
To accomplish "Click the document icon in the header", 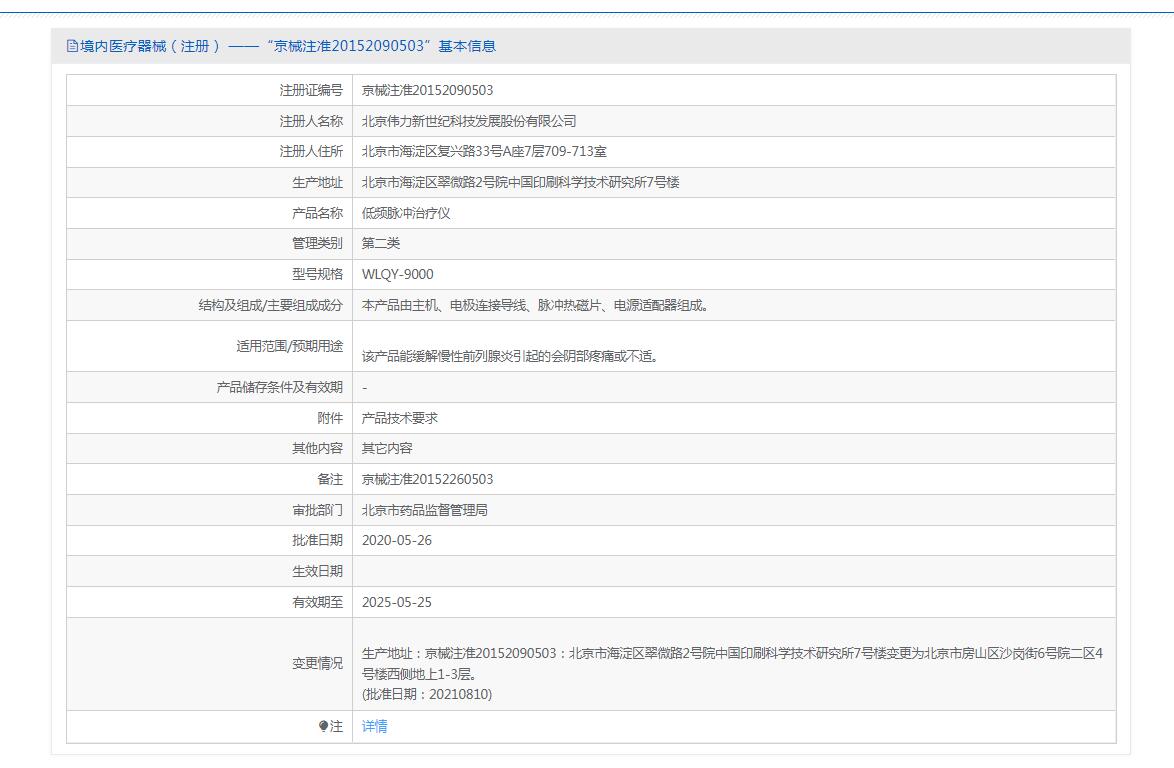I will click(72, 46).
